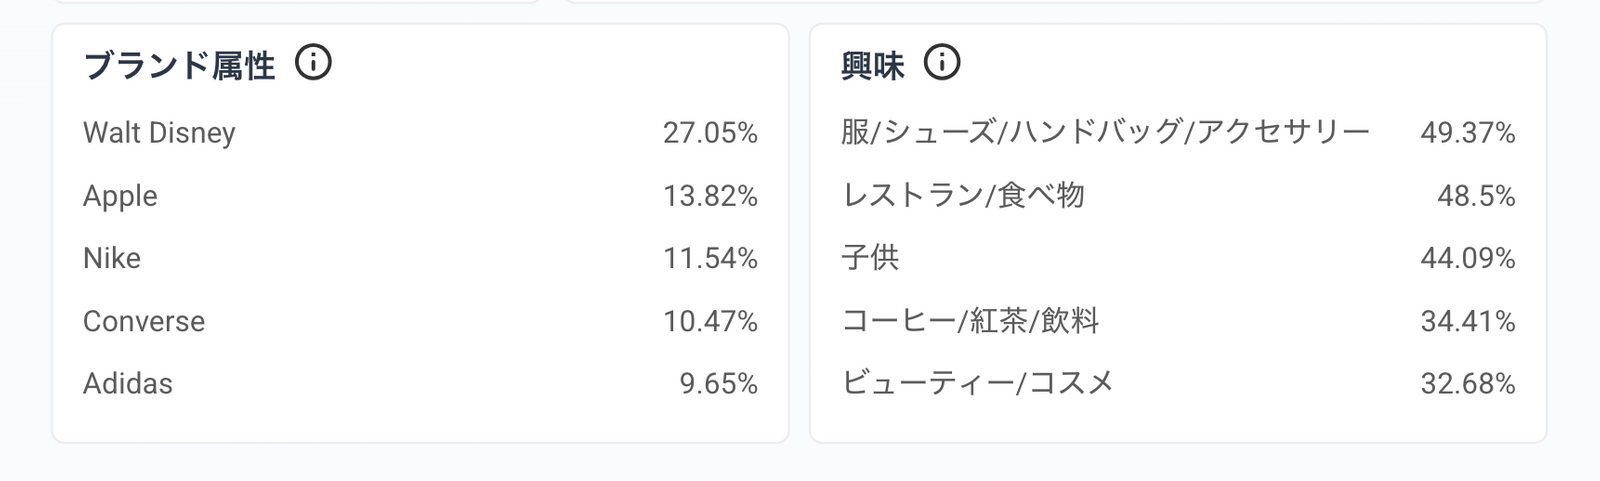Click the info icon beside ブランド属性
The height and width of the screenshot is (481, 1600).
[x=313, y=63]
